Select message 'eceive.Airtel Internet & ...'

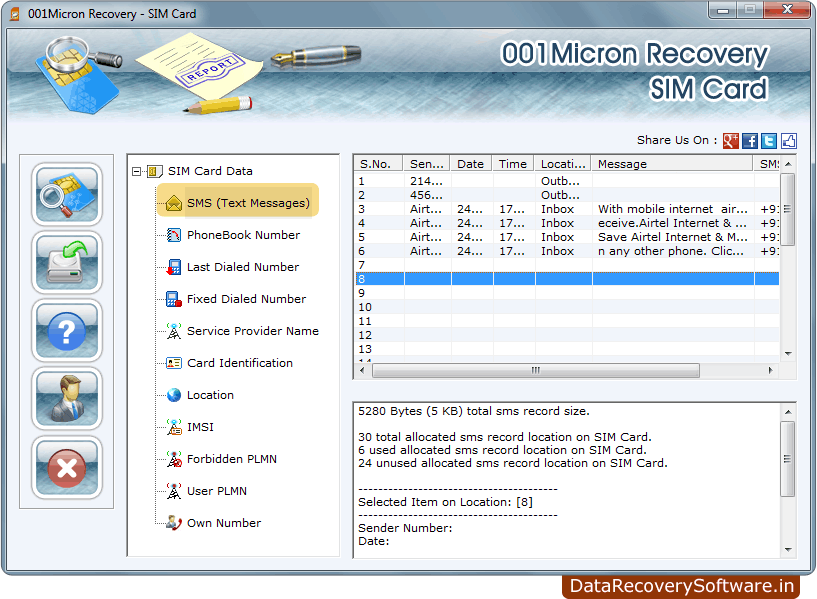567,223
